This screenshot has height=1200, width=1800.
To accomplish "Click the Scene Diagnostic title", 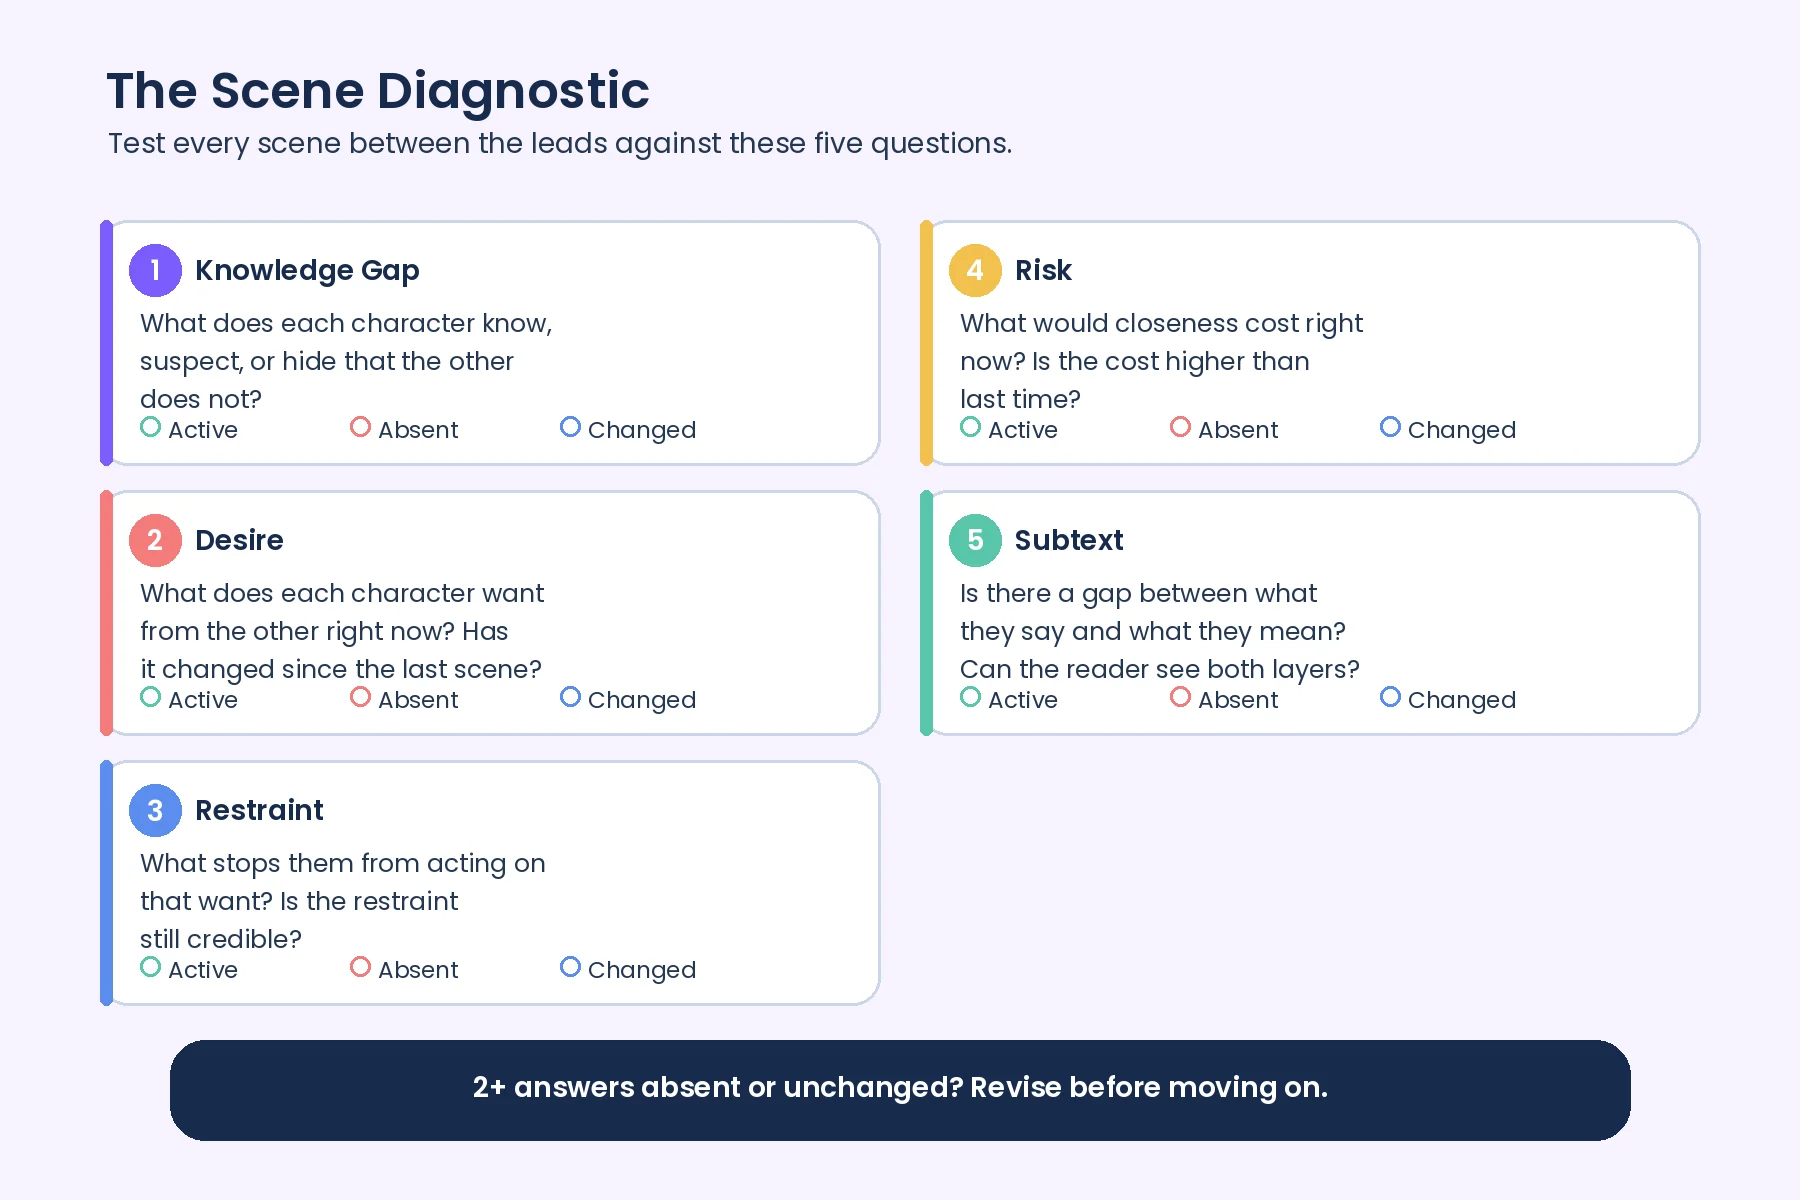I will point(378,91).
